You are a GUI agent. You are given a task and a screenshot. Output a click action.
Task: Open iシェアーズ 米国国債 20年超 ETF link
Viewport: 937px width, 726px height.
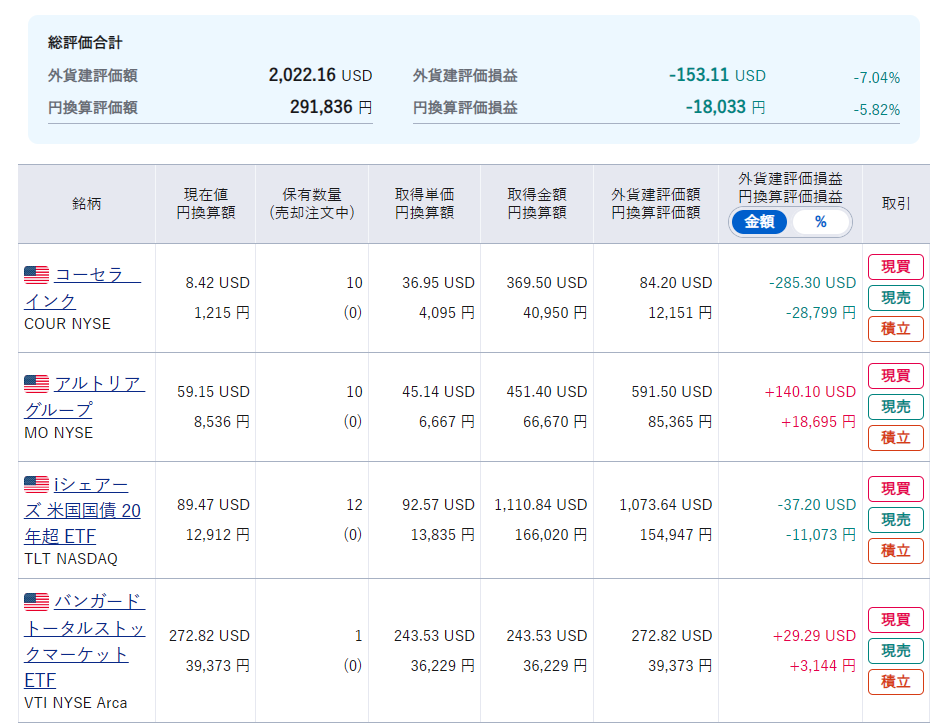point(82,511)
